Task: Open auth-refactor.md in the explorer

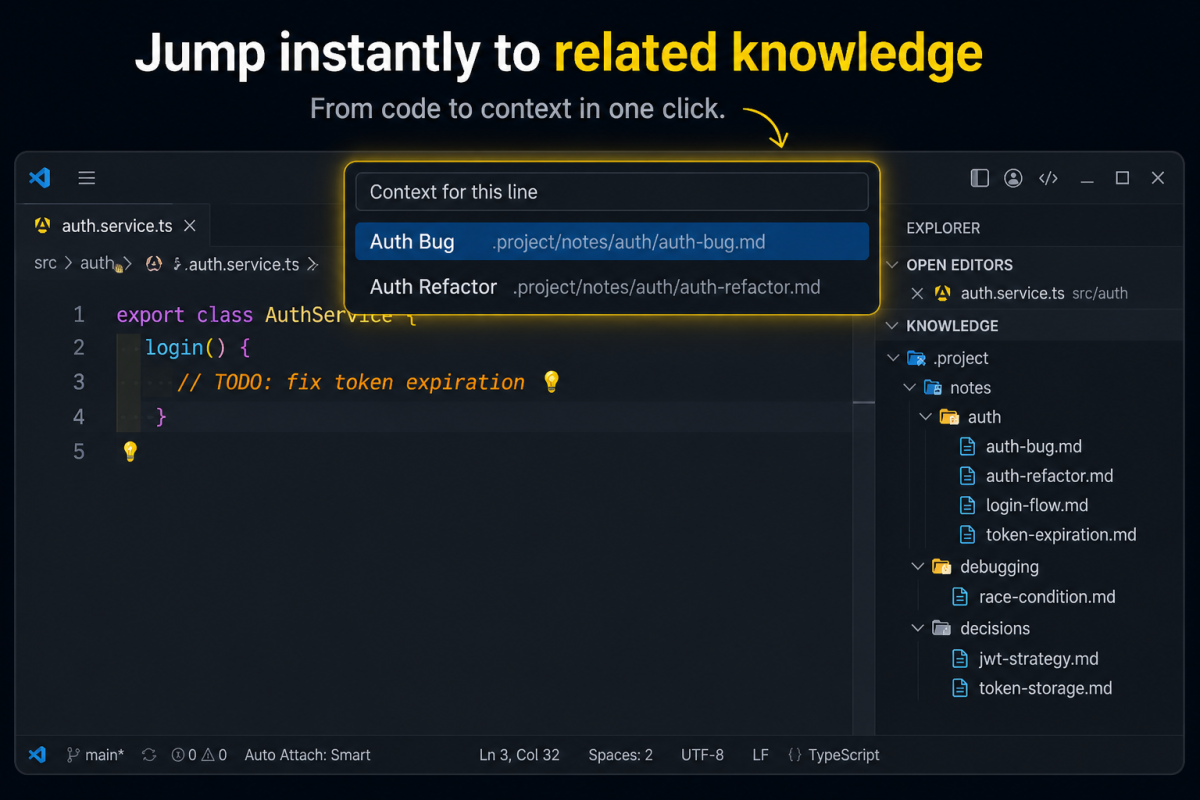Action: (1049, 476)
